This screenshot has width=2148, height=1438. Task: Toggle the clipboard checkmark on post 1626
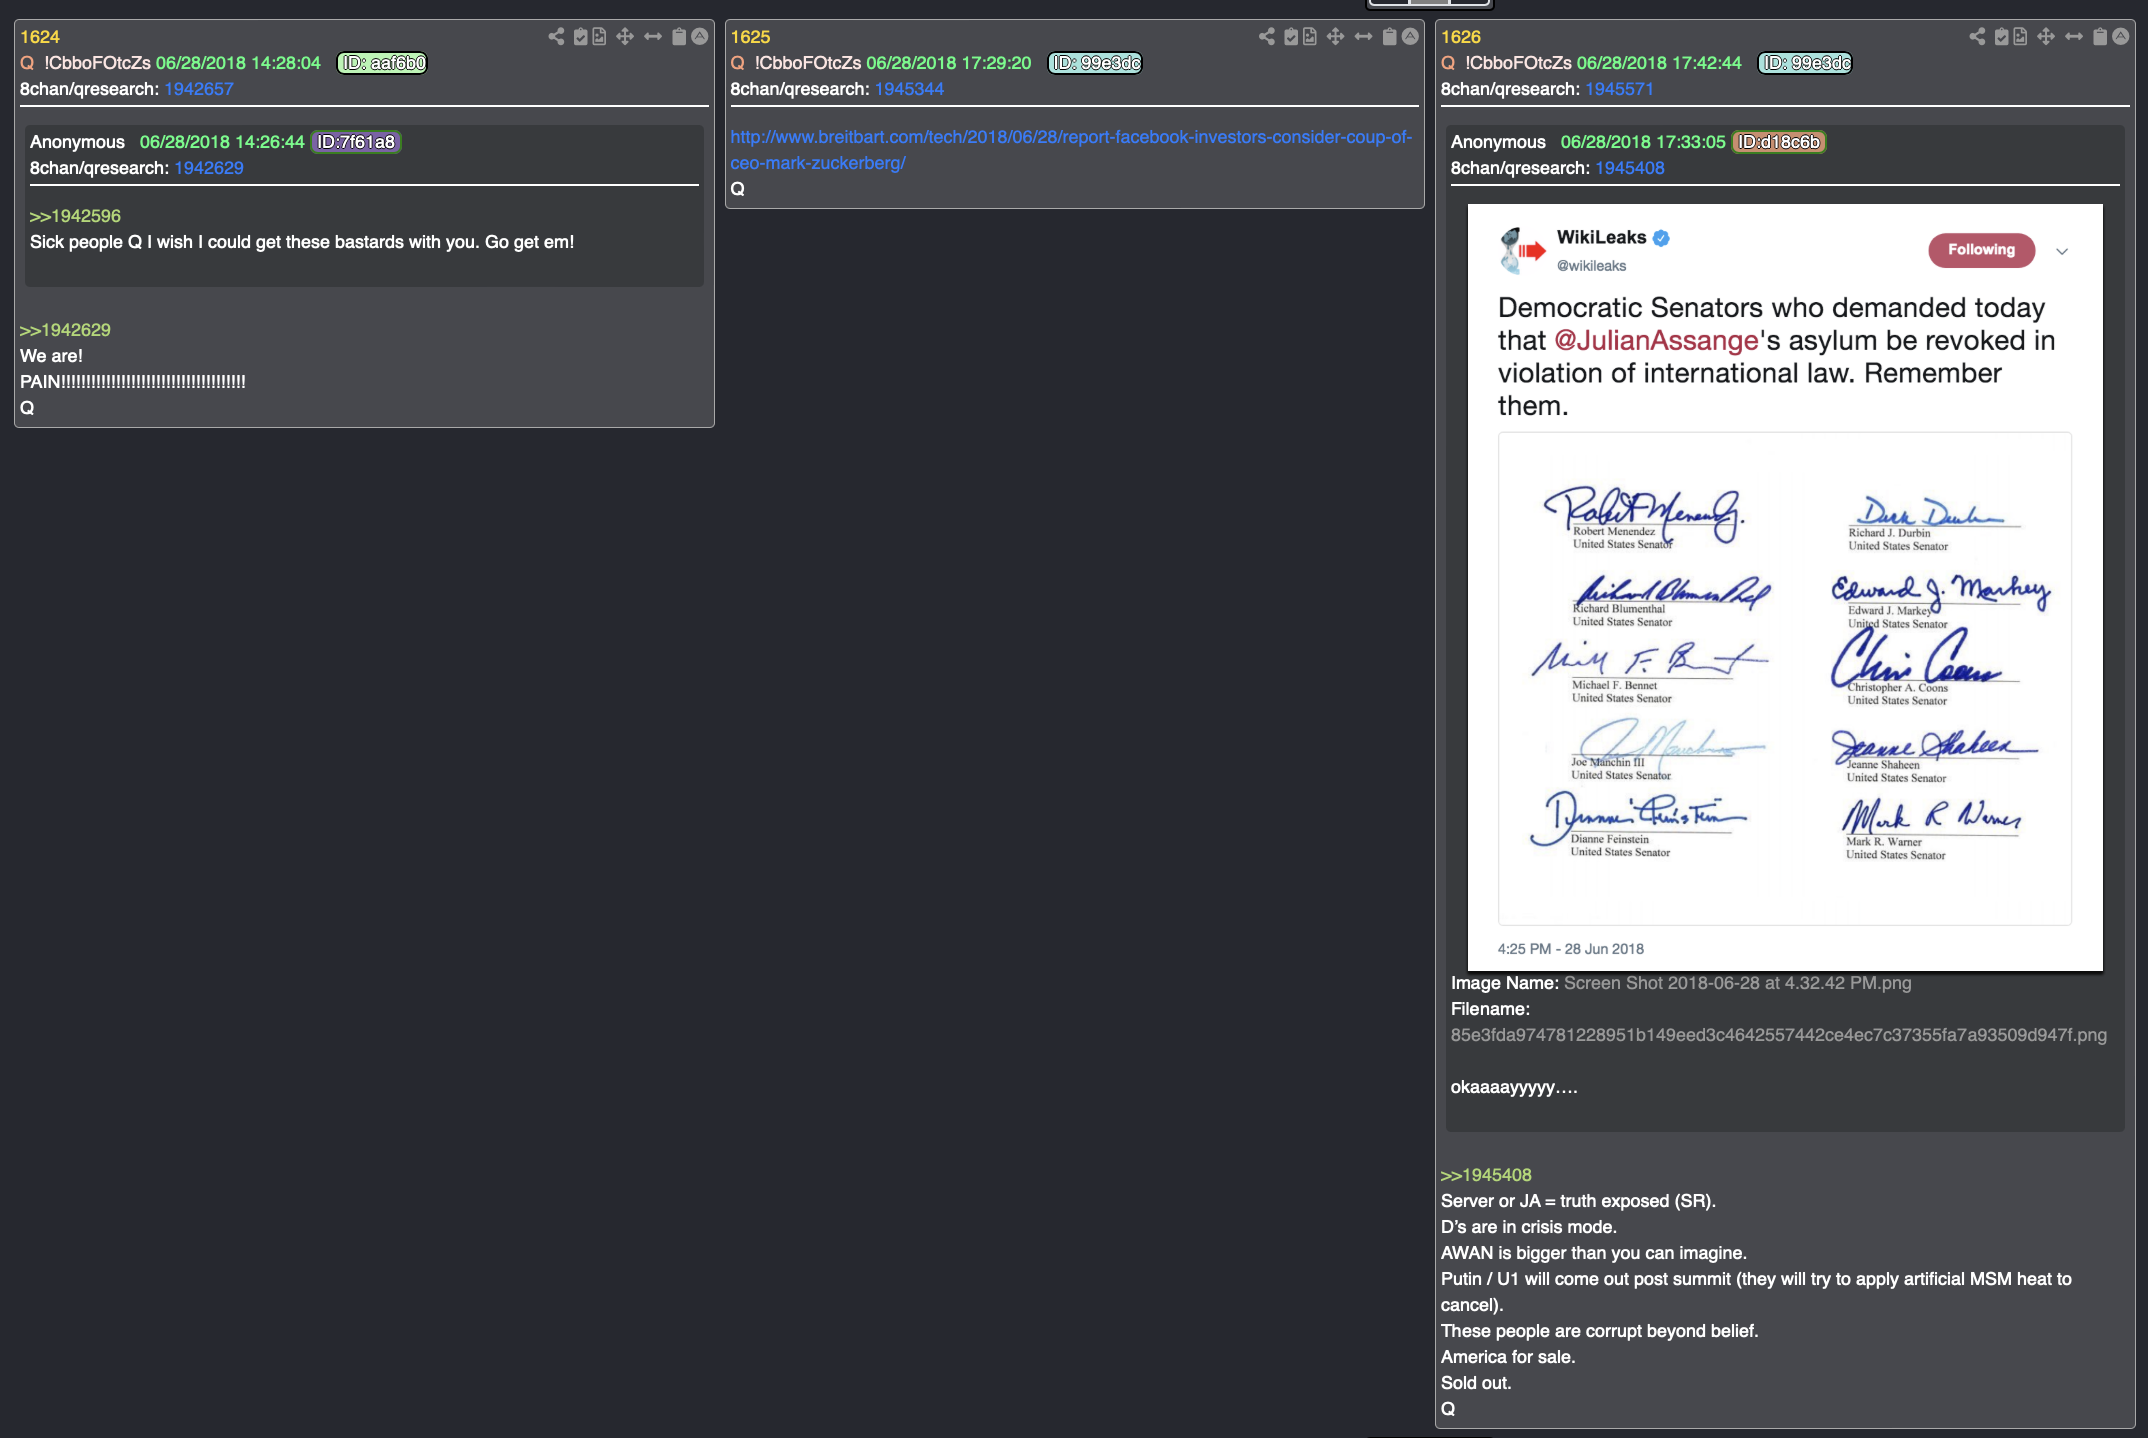[2001, 37]
